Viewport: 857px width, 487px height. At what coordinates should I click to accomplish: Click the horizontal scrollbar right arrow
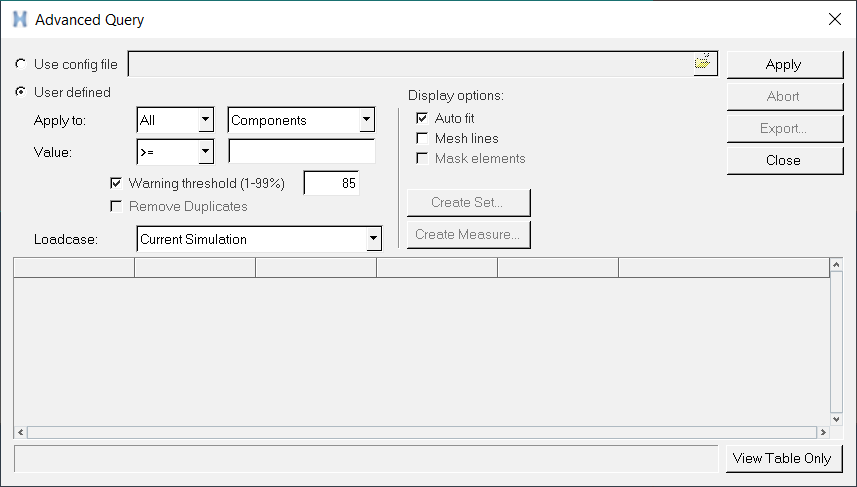click(x=823, y=432)
